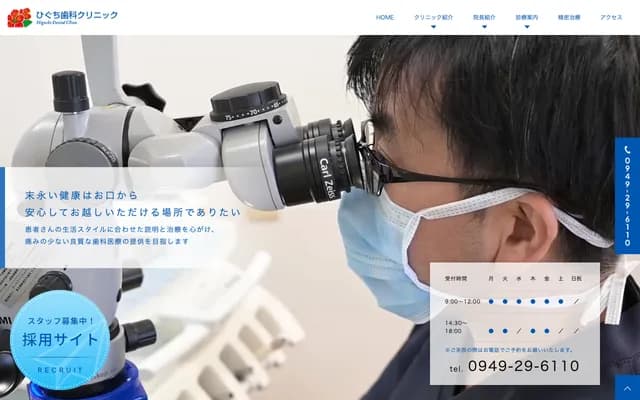Expand the arrow below 診療案内
Image resolution: width=640 pixels, height=400 pixels.
point(527,27)
